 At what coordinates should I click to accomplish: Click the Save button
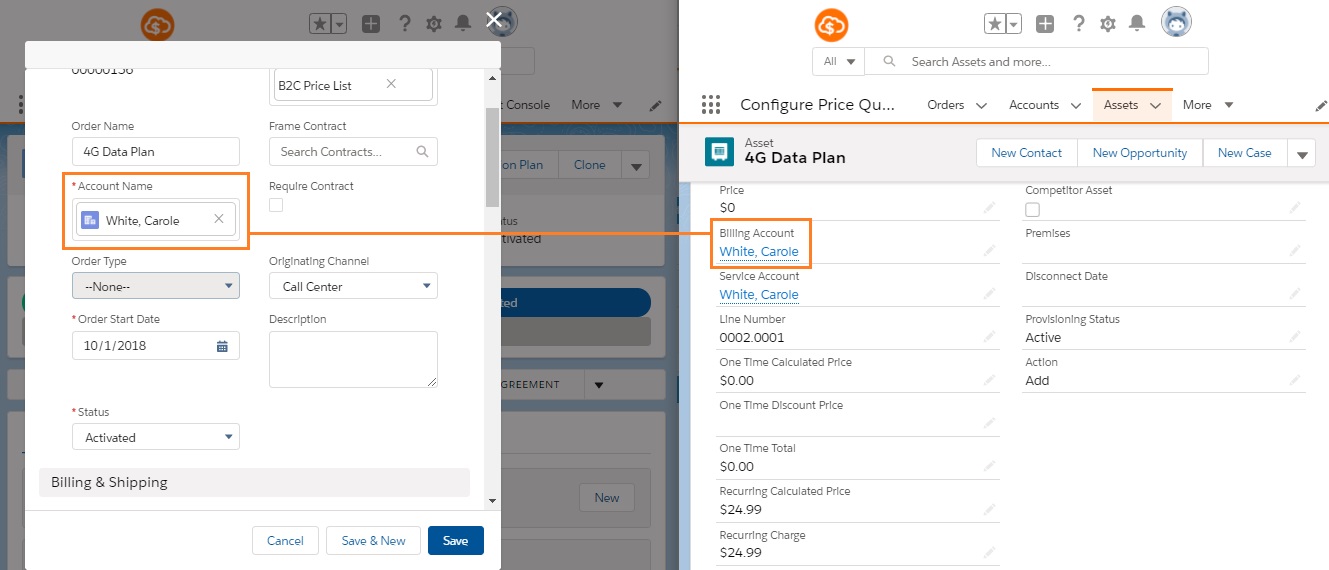455,540
